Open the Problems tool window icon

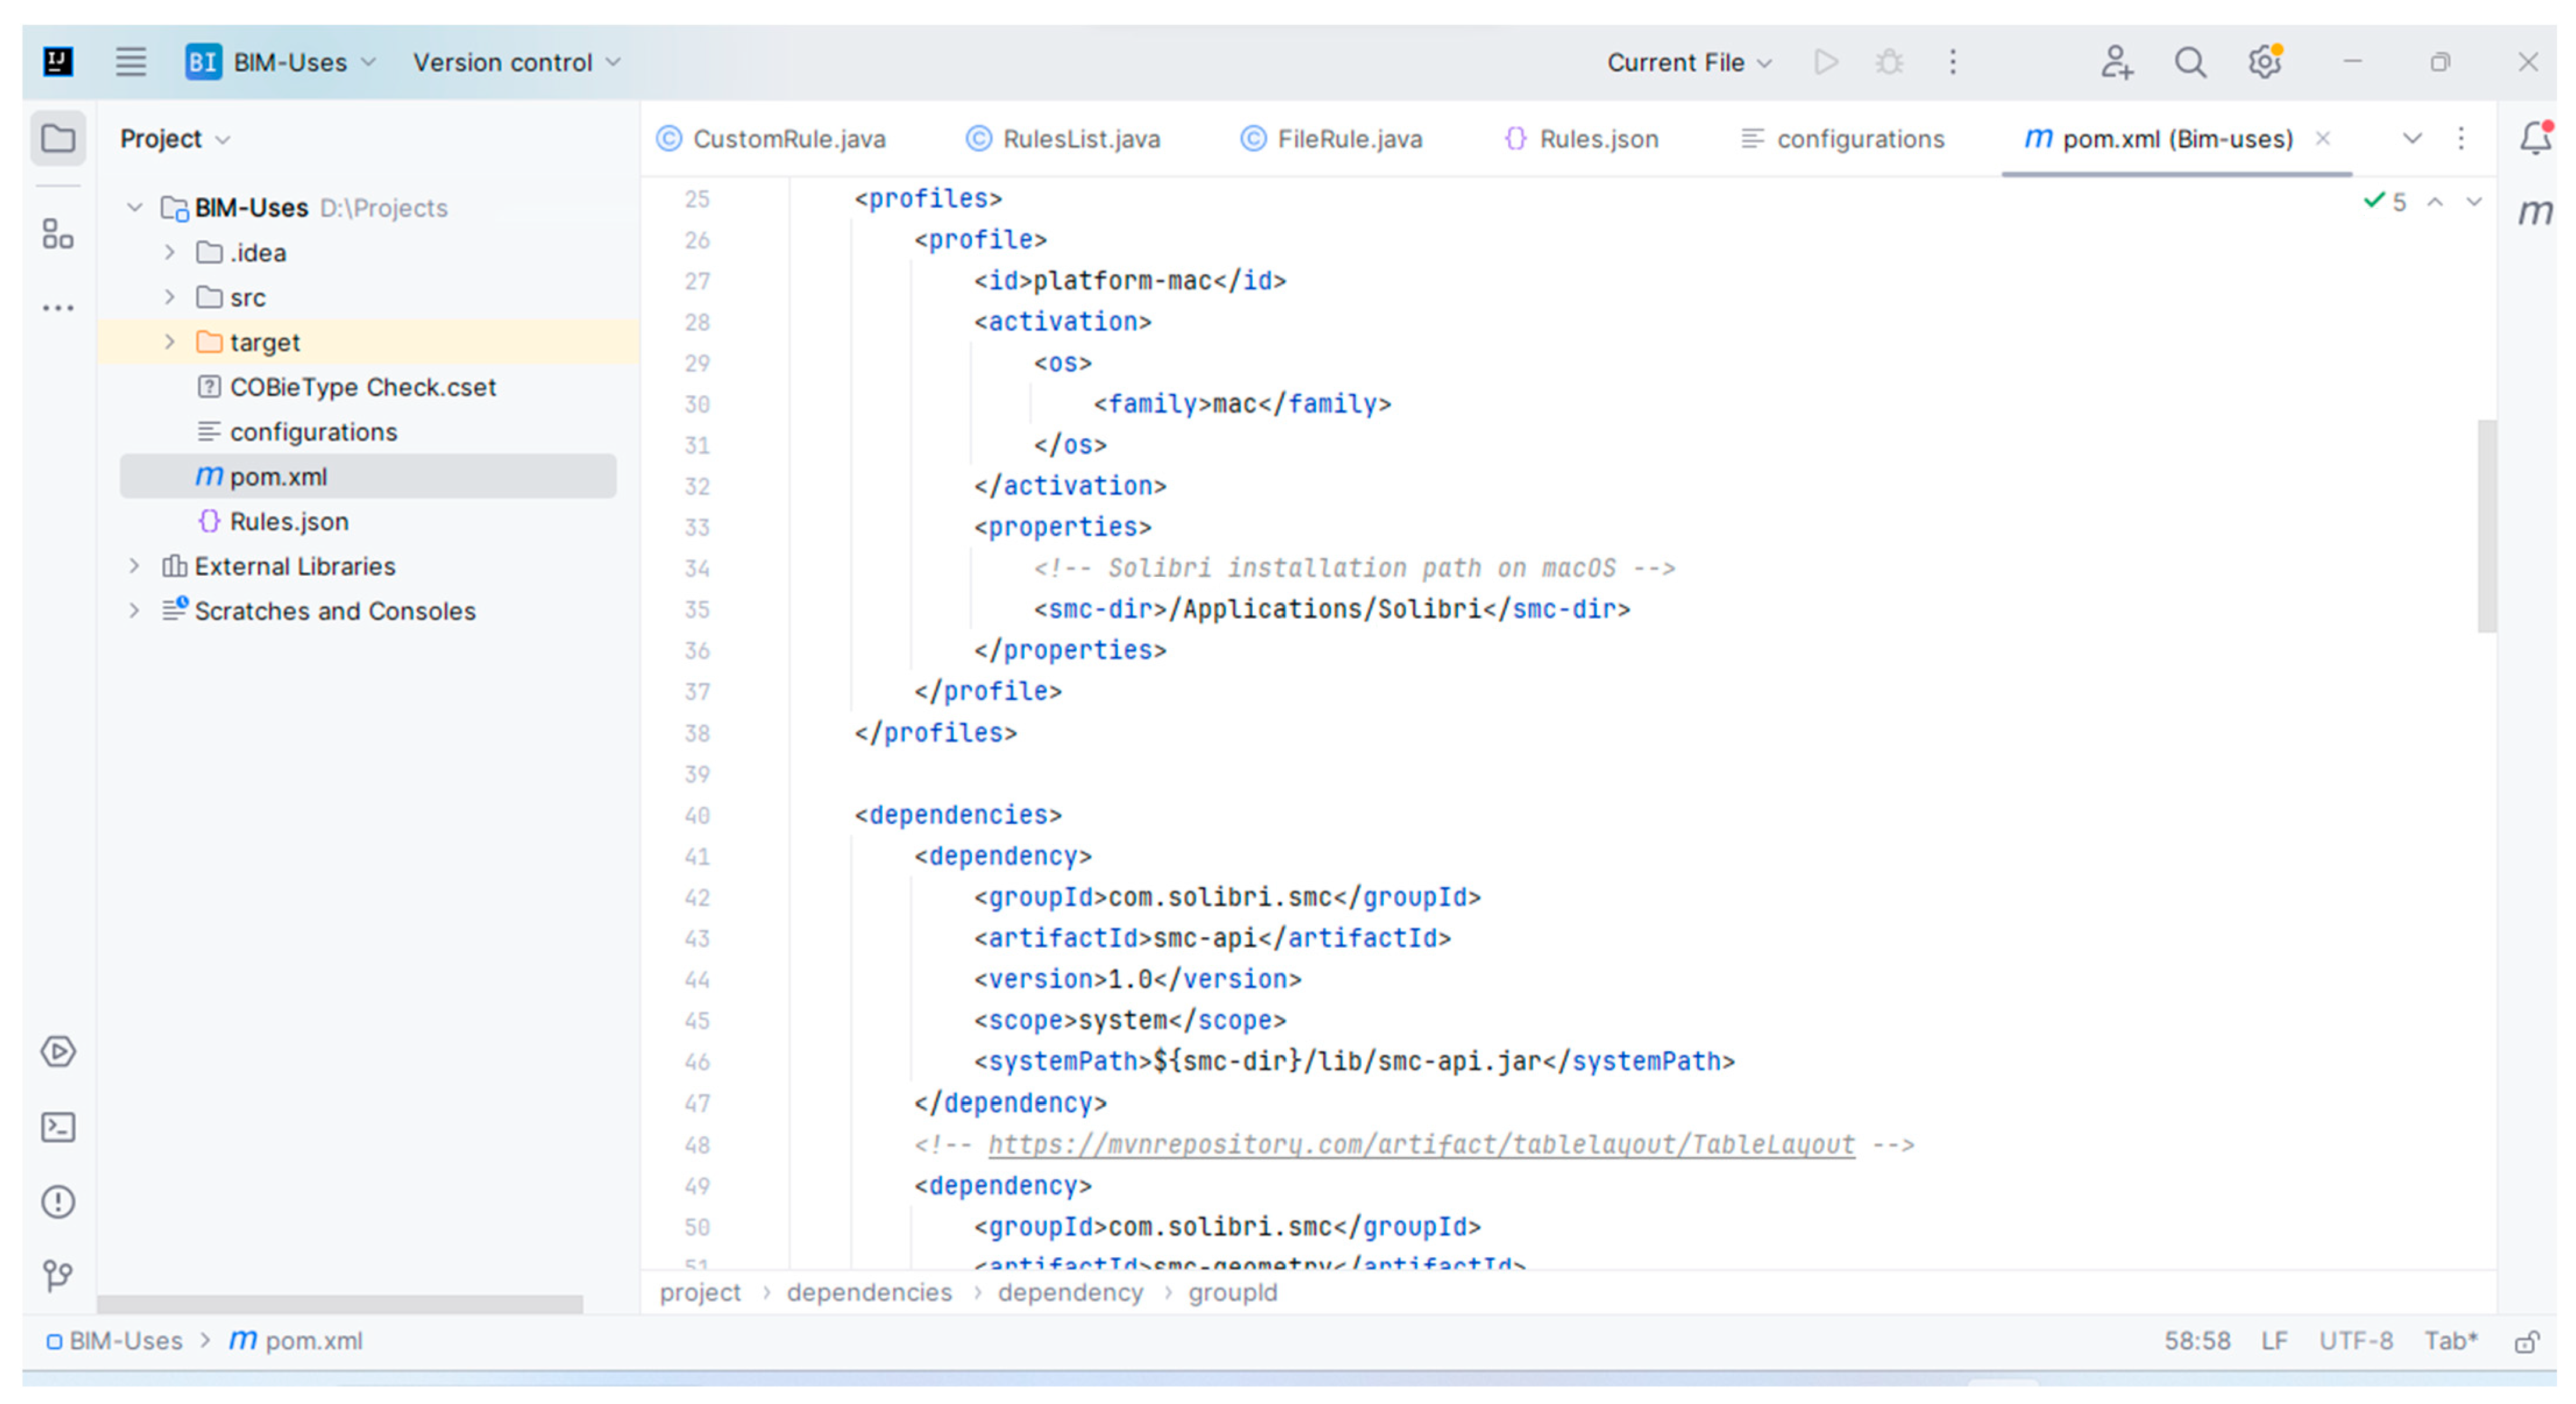(58, 1201)
